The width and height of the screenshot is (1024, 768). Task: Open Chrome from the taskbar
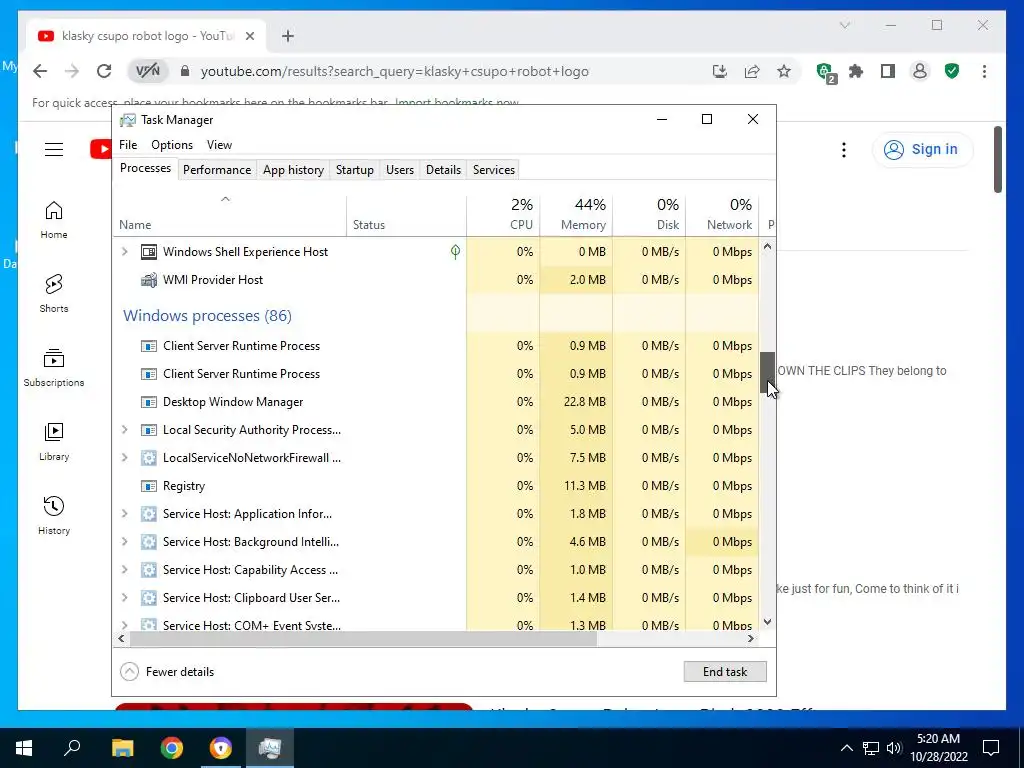[x=172, y=748]
